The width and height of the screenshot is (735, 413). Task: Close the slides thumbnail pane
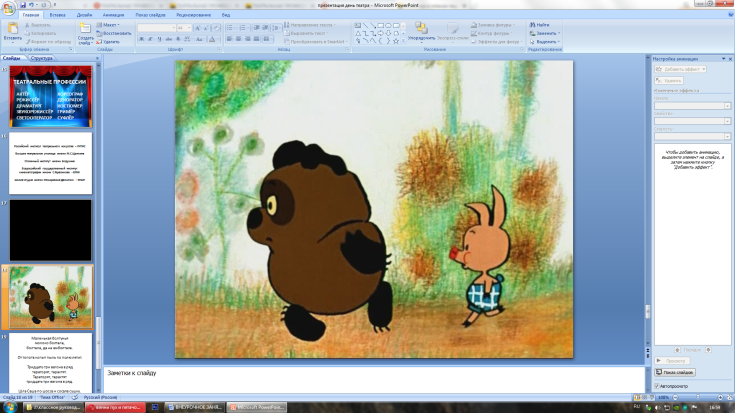coord(95,59)
